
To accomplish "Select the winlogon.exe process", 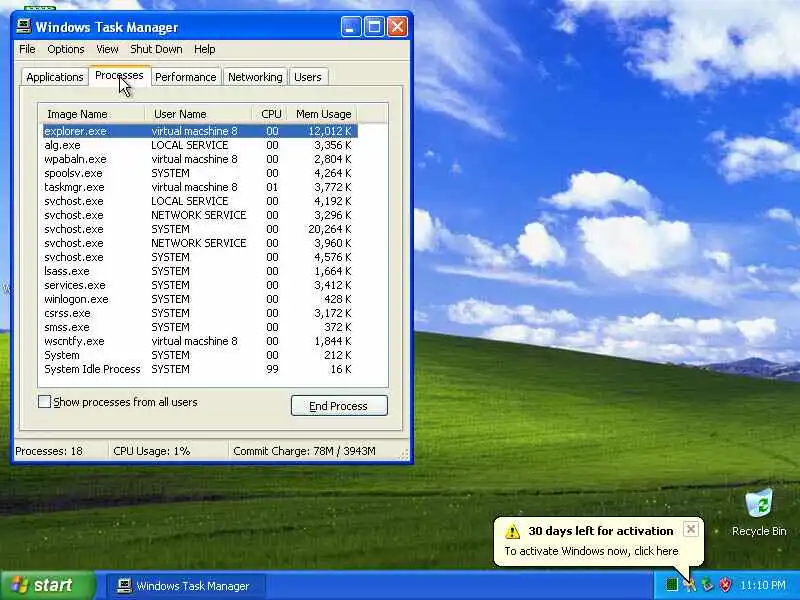I will pyautogui.click(x=200, y=299).
